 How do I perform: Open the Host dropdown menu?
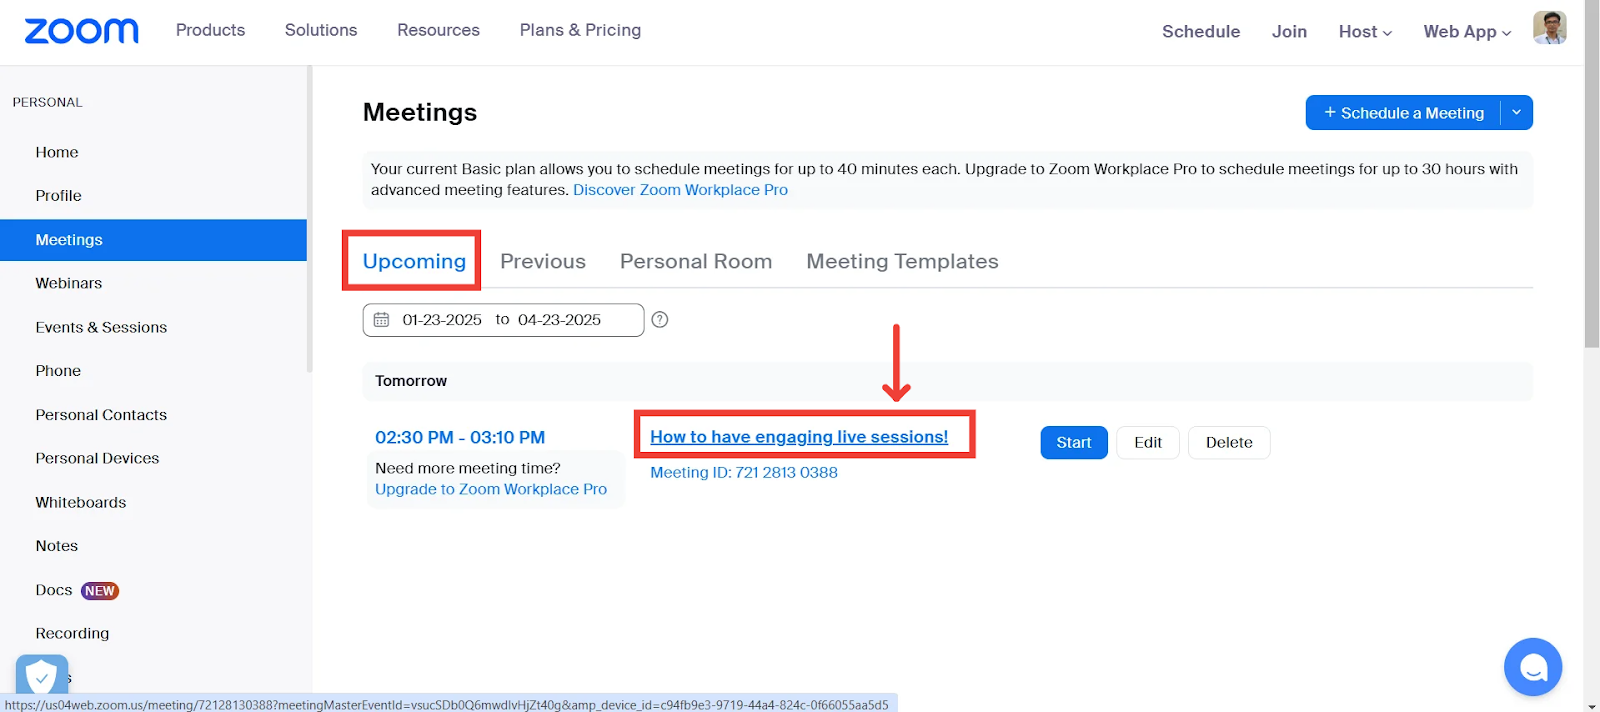[x=1365, y=32]
